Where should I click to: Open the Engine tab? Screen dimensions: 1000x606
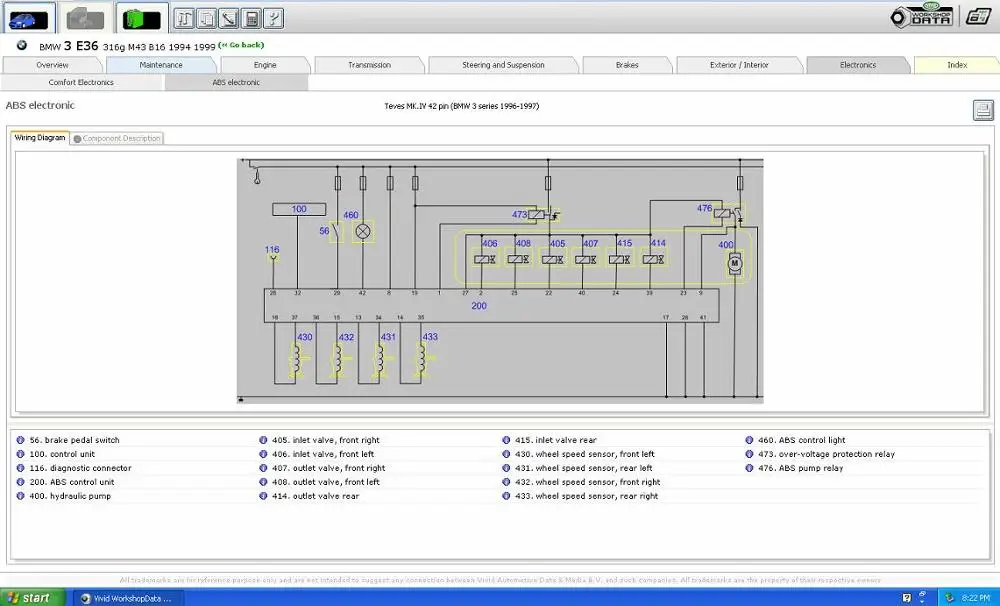pyautogui.click(x=265, y=65)
